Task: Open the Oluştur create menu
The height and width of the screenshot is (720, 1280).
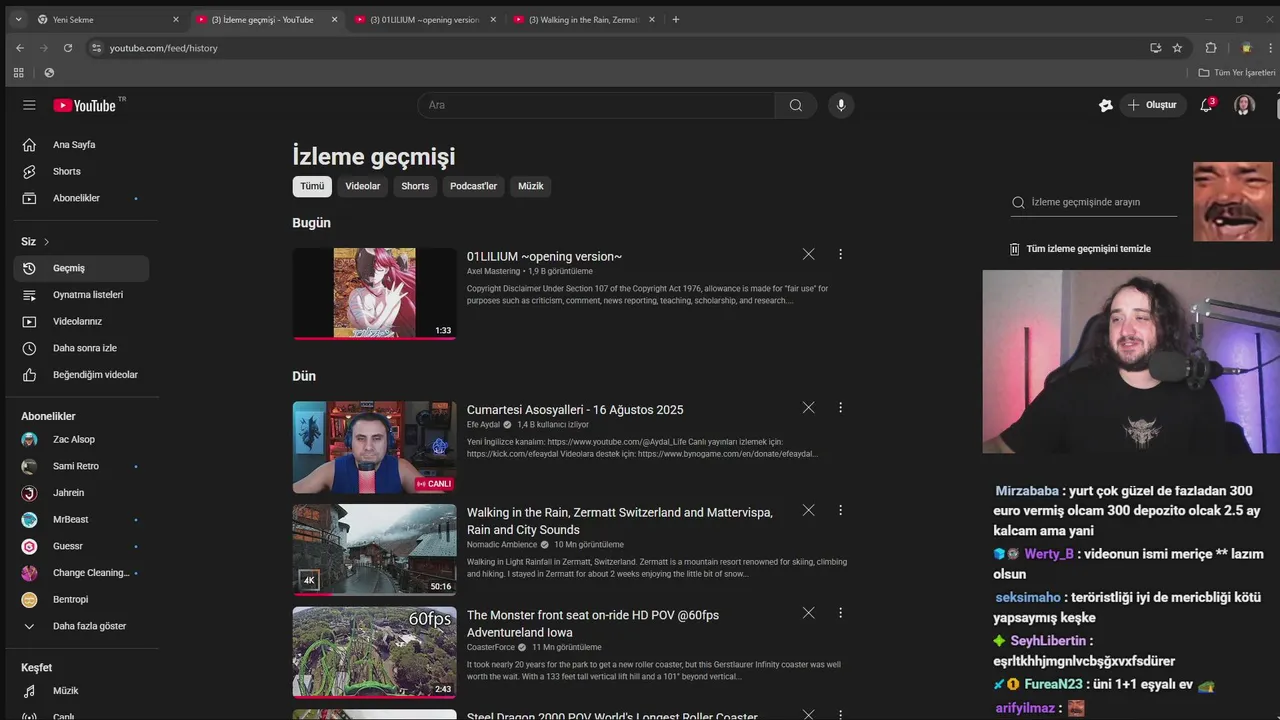Action: coord(1152,105)
